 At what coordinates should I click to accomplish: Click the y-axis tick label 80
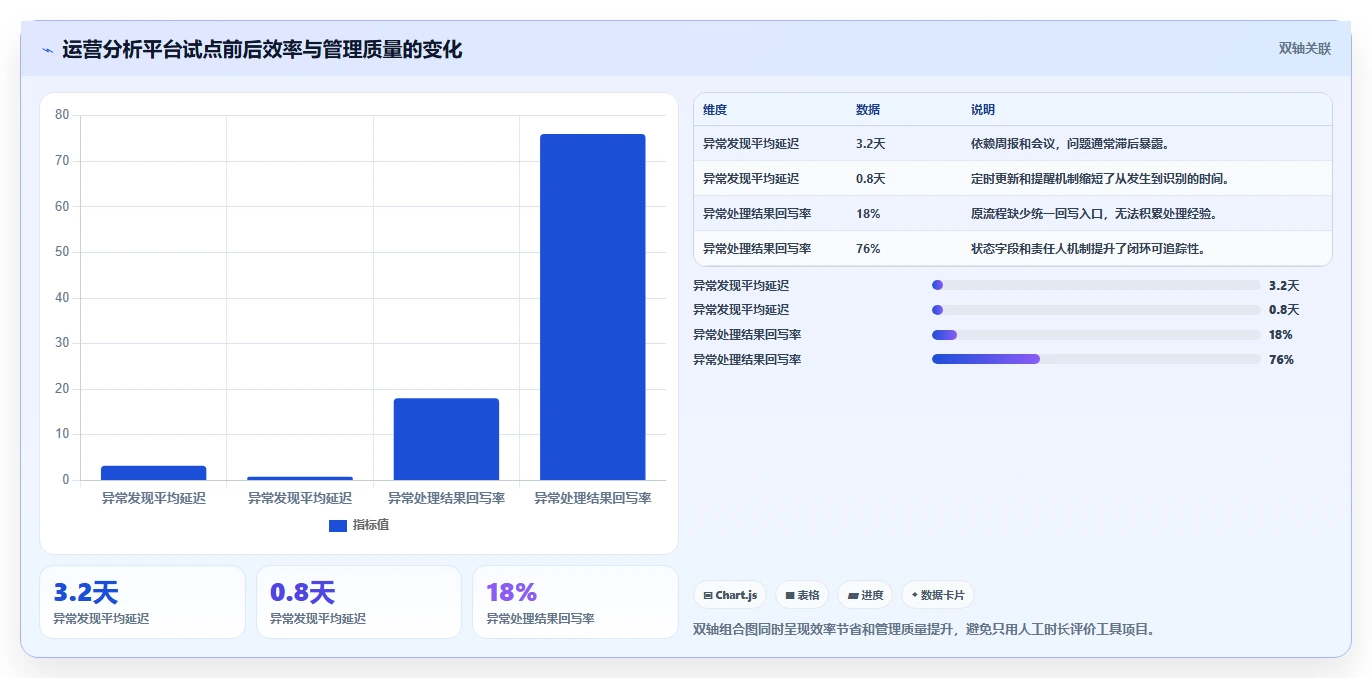pyautogui.click(x=62, y=115)
